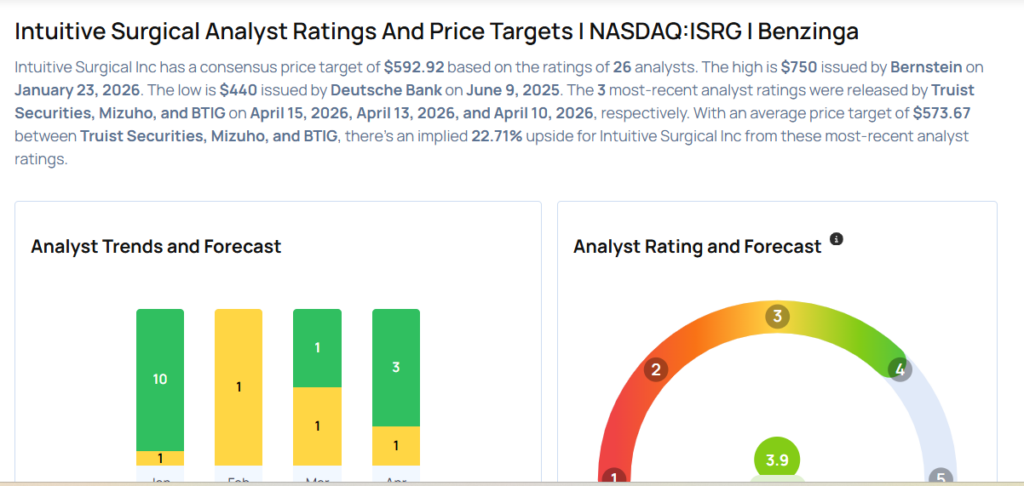Select the yellow segment of the March bar
The height and width of the screenshot is (486, 1024).
(317, 426)
